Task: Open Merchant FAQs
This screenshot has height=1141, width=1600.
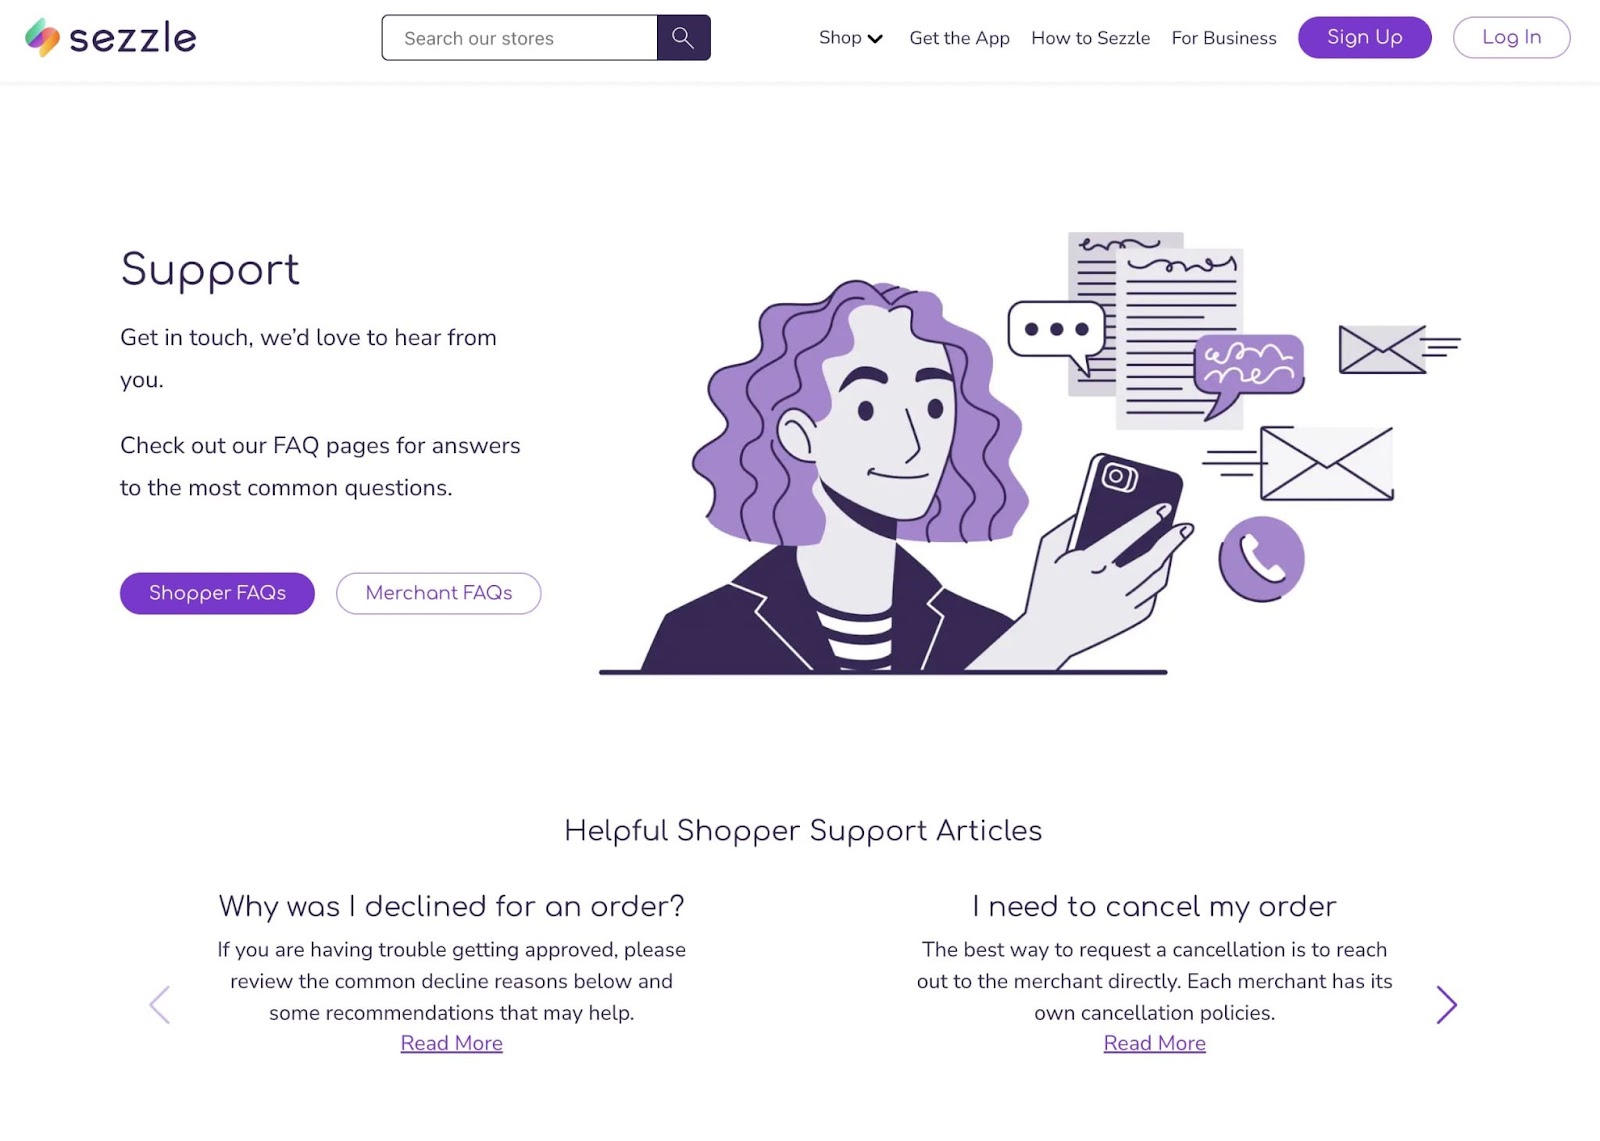Action: pos(438,593)
